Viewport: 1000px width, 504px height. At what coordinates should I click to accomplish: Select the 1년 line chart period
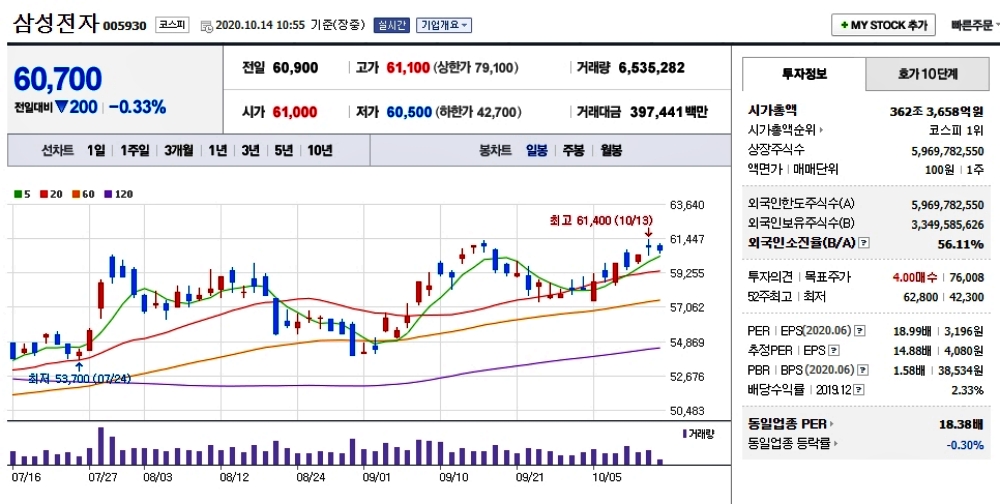coord(217,151)
